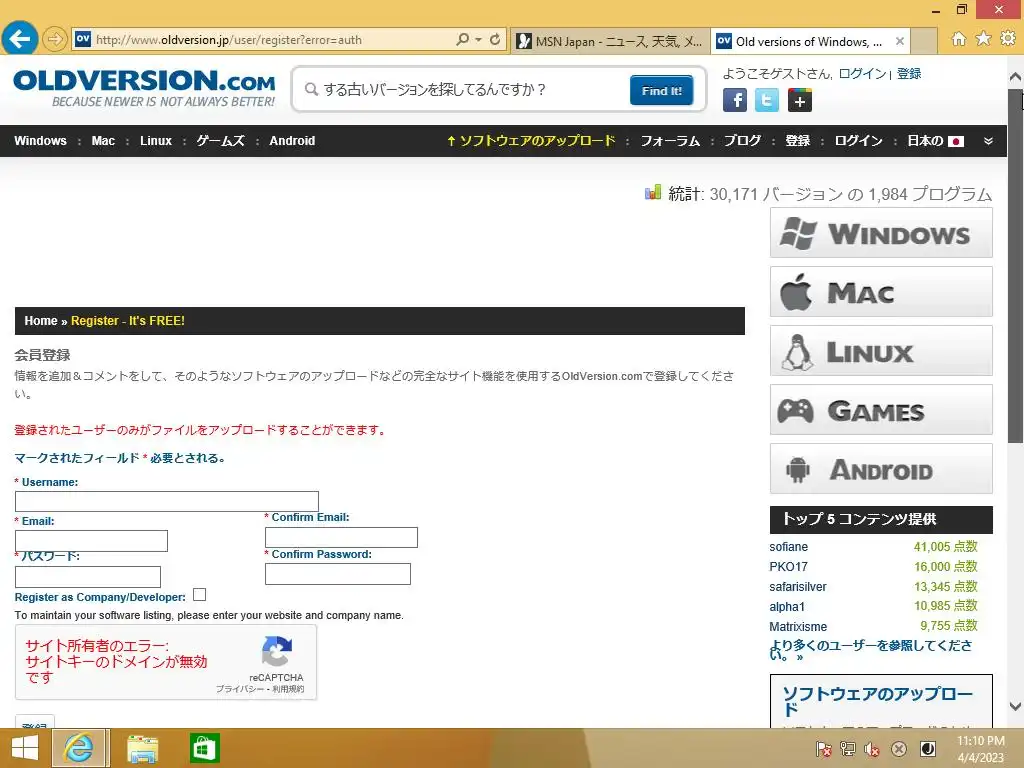Open ブログ in the nav bar
This screenshot has width=1024, height=768.
tap(743, 140)
